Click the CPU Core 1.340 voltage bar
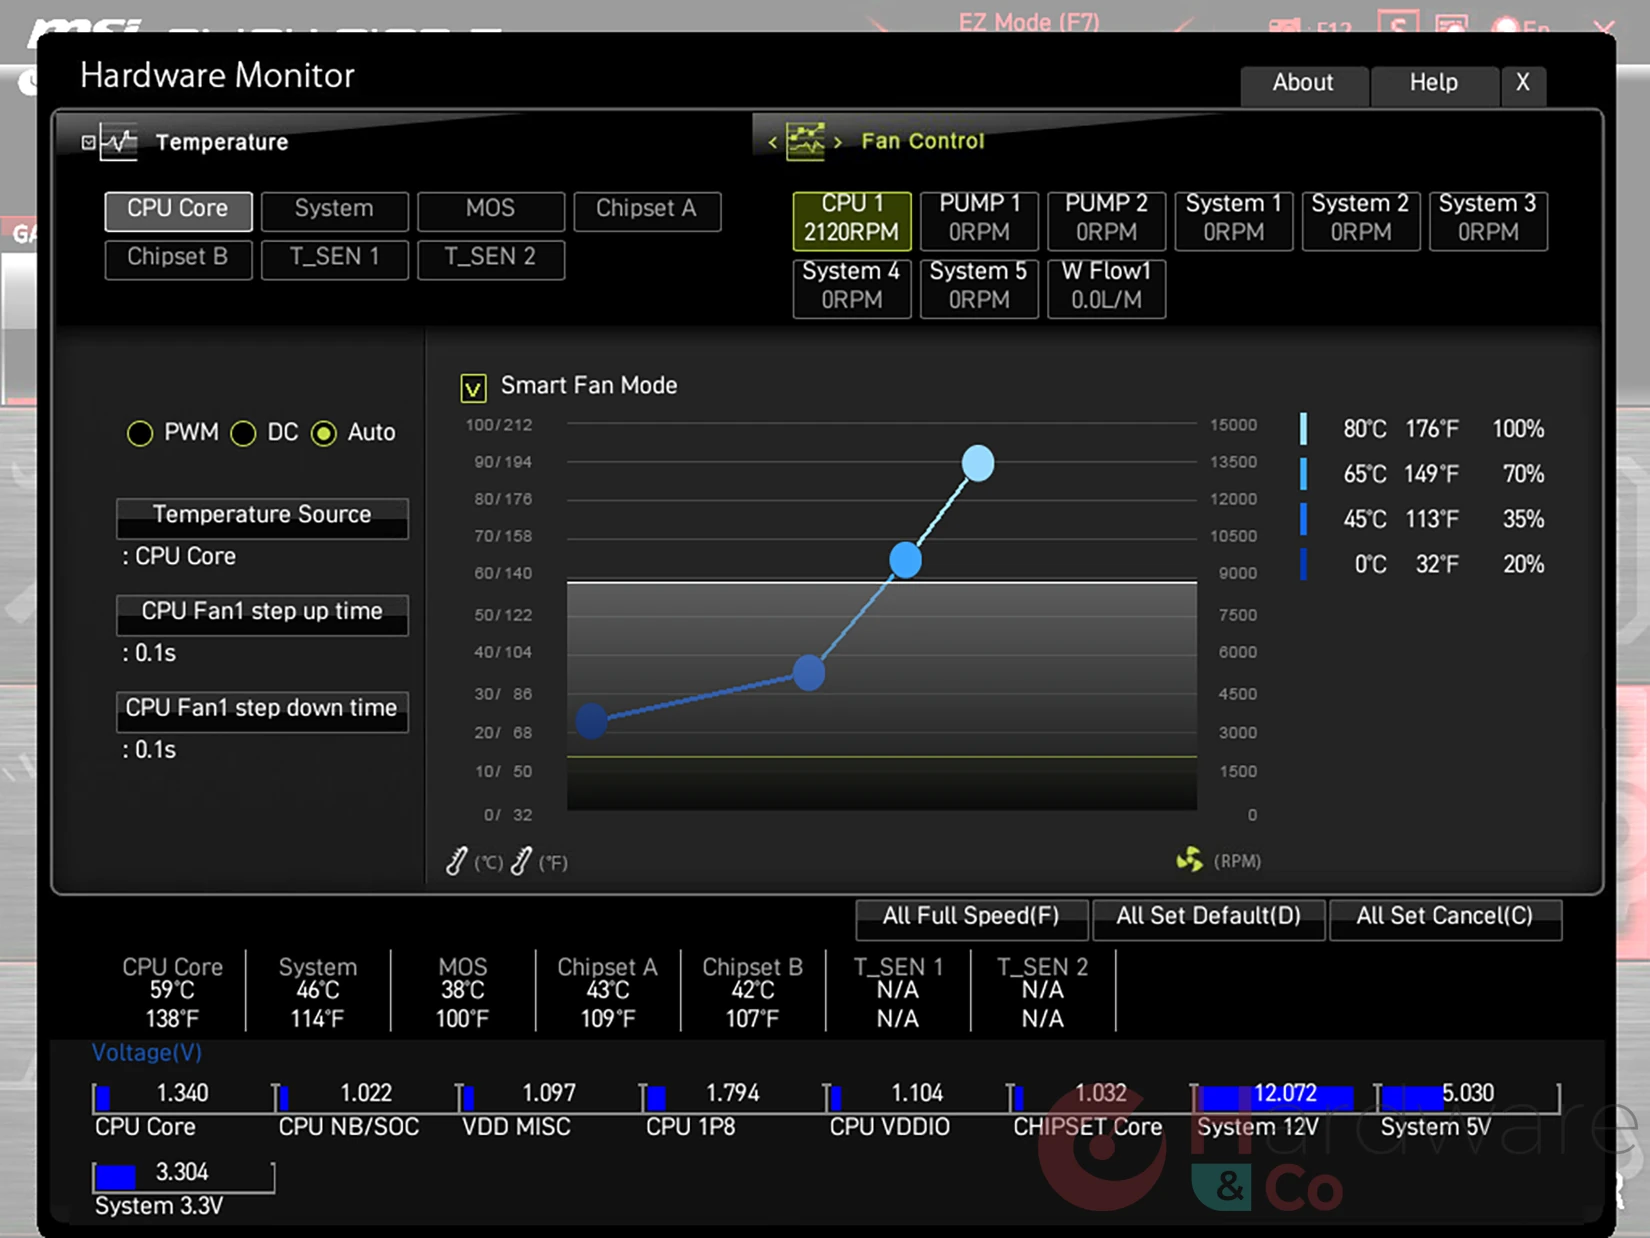 click(183, 1097)
